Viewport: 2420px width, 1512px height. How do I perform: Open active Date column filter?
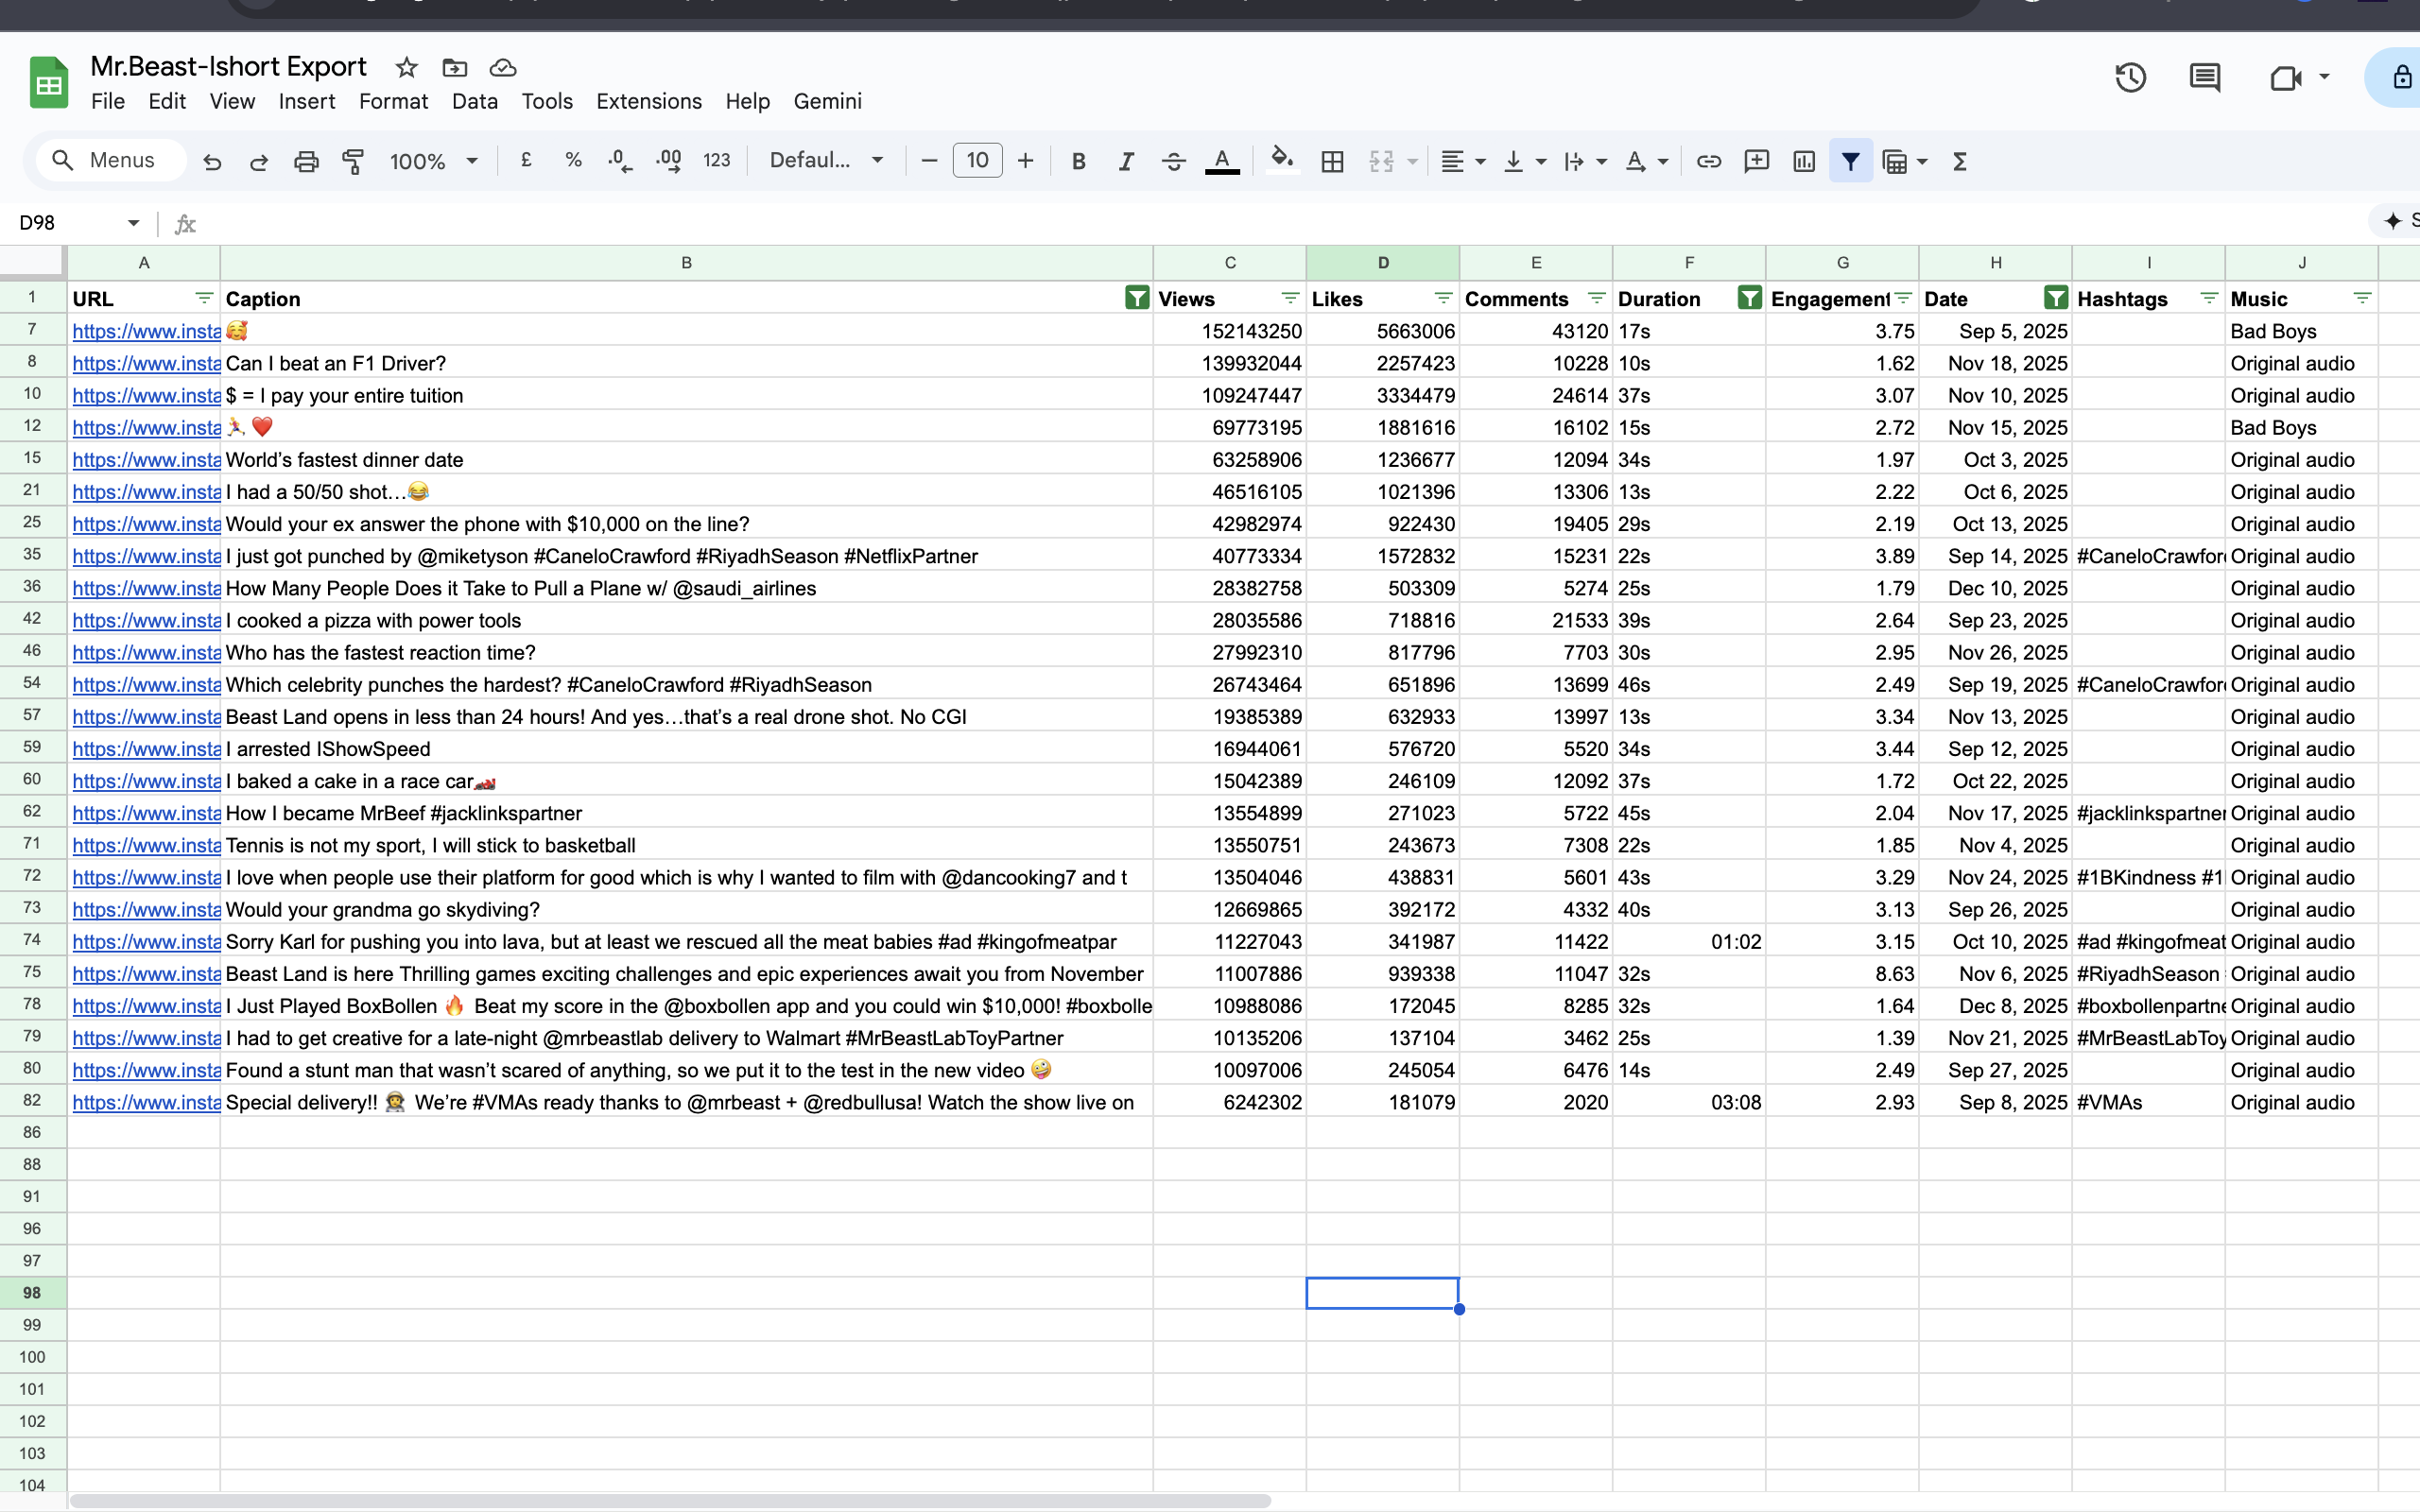coord(2056,298)
